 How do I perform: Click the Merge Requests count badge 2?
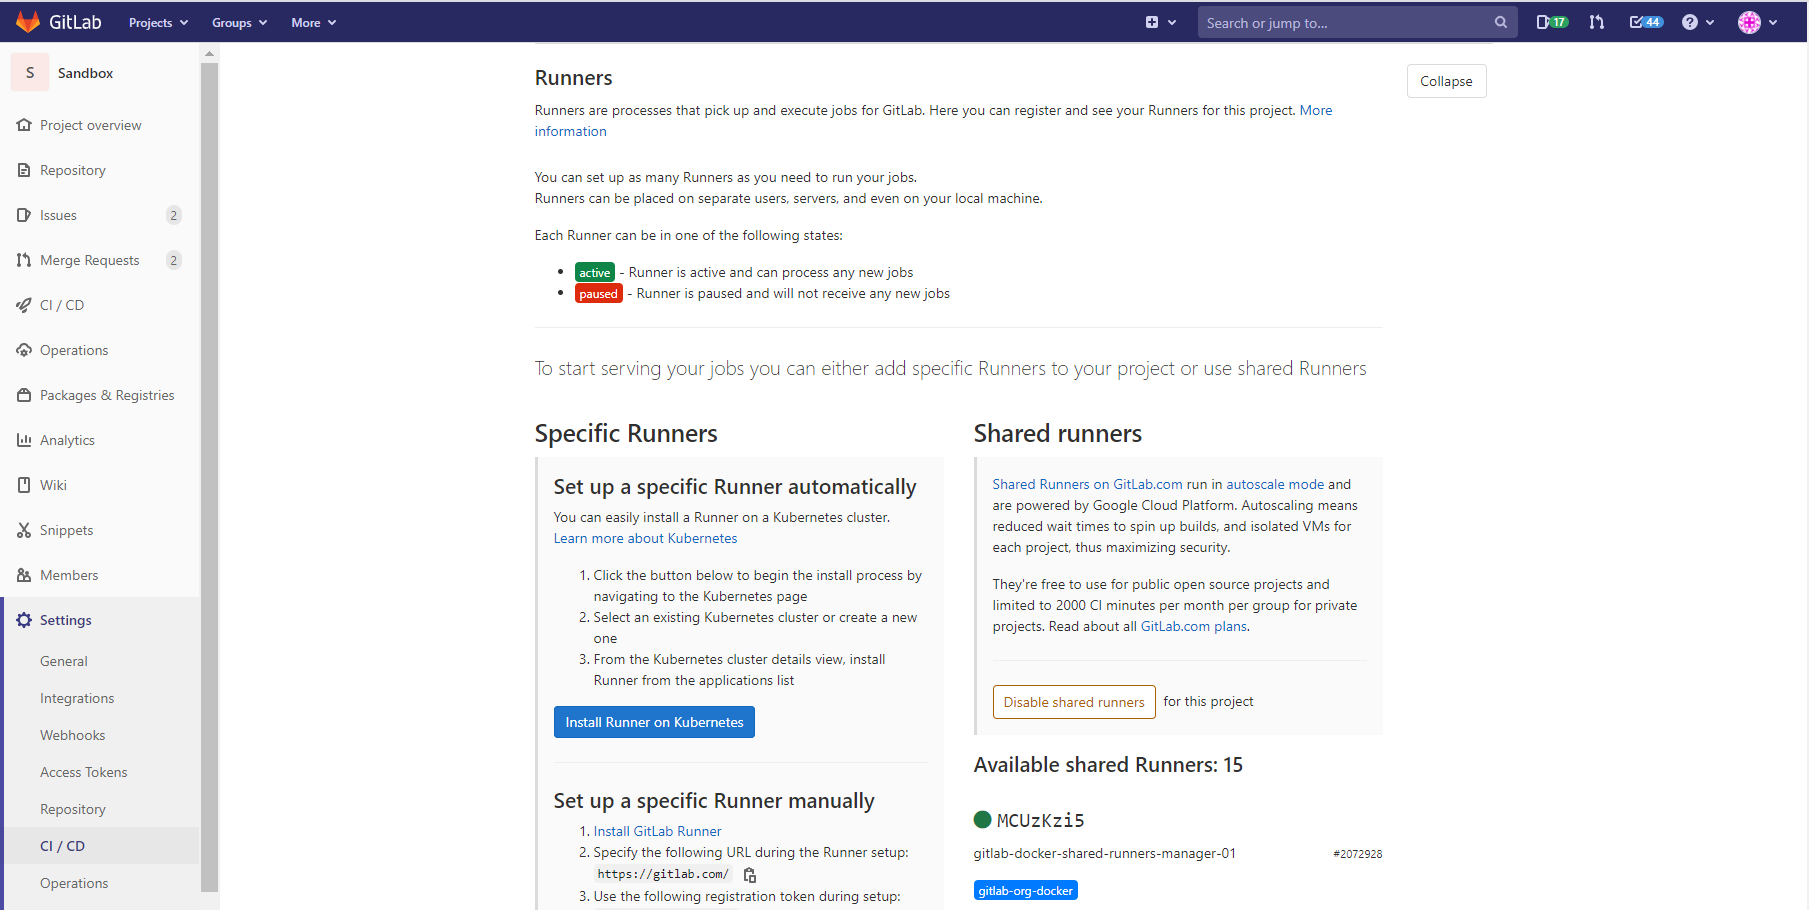point(174,260)
